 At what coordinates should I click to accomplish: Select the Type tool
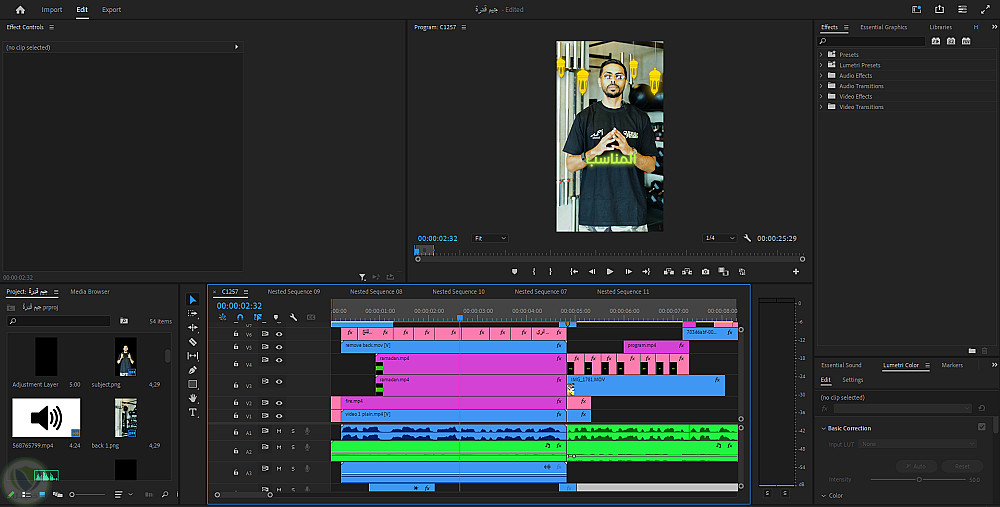[193, 412]
